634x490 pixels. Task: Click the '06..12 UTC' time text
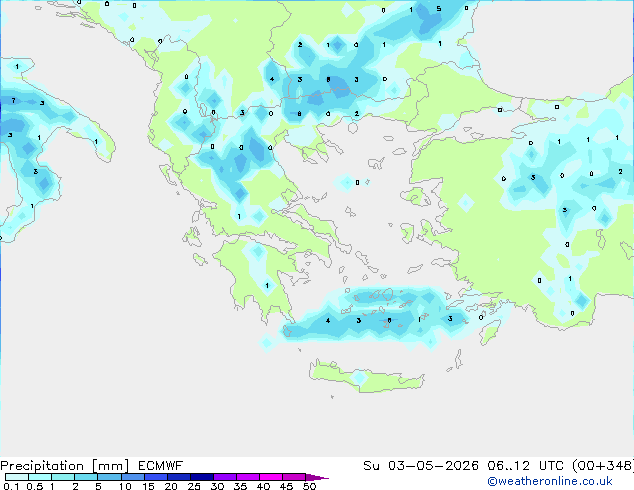(x=527, y=466)
